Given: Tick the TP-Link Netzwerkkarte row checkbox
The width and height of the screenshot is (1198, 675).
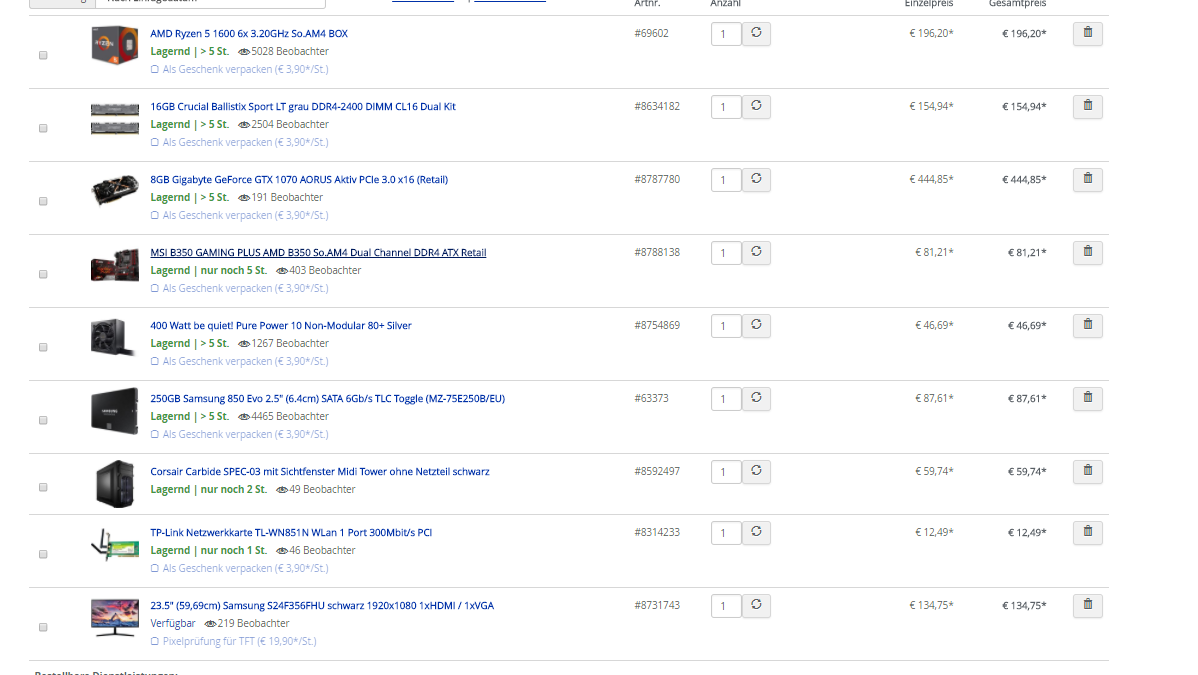Looking at the screenshot, I should [43, 554].
